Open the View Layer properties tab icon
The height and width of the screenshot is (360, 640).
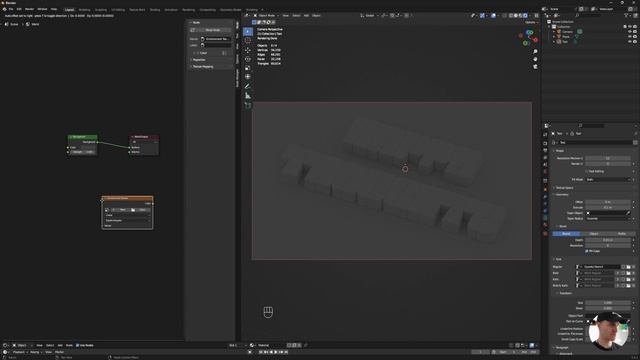[x=545, y=158]
